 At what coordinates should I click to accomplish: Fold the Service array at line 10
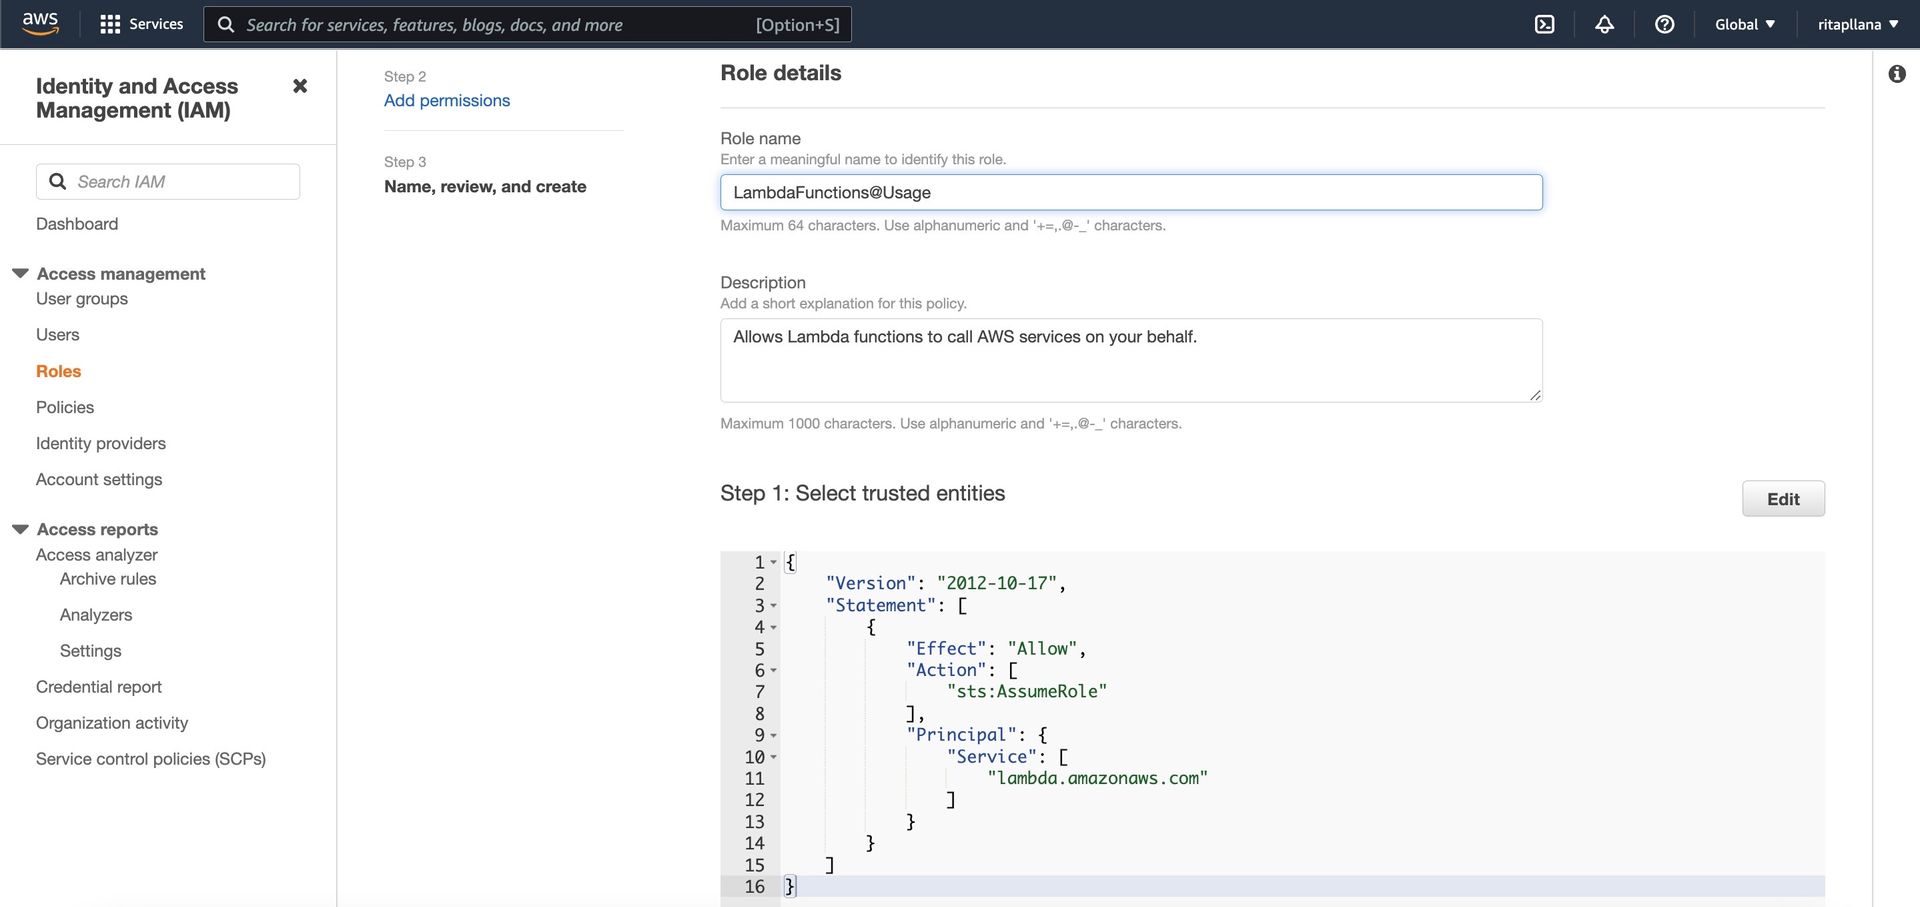[773, 757]
